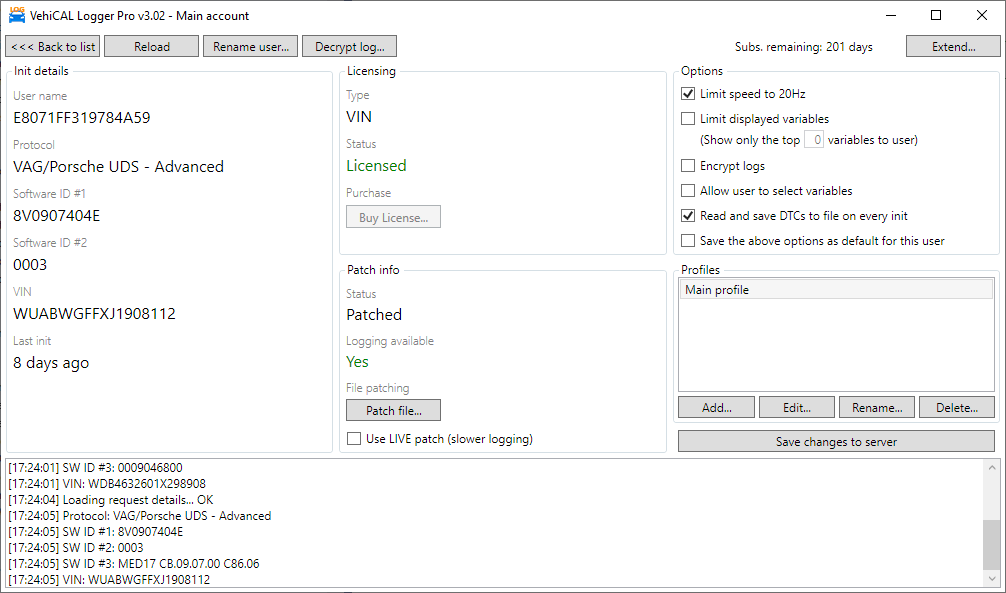Click Patch file button
This screenshot has width=1006, height=593.
click(393, 411)
